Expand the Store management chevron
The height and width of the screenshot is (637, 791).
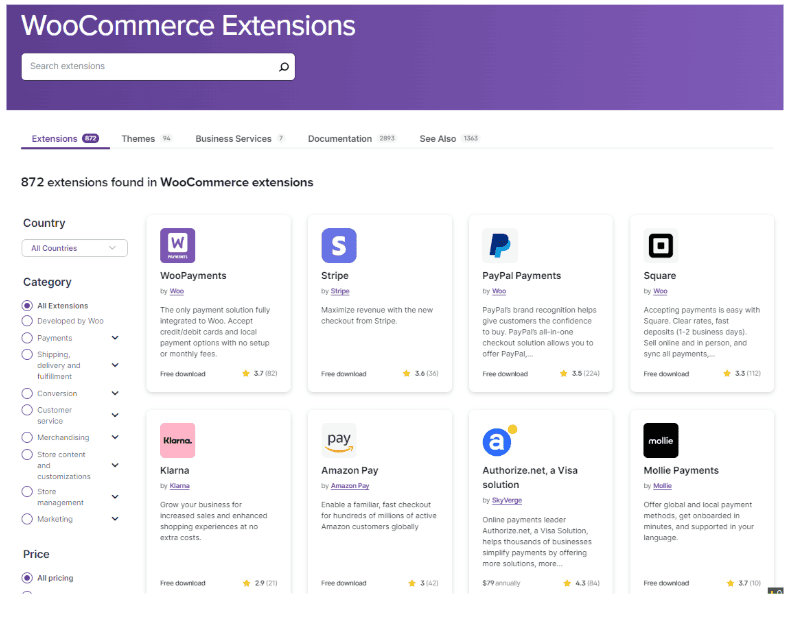[x=115, y=496]
